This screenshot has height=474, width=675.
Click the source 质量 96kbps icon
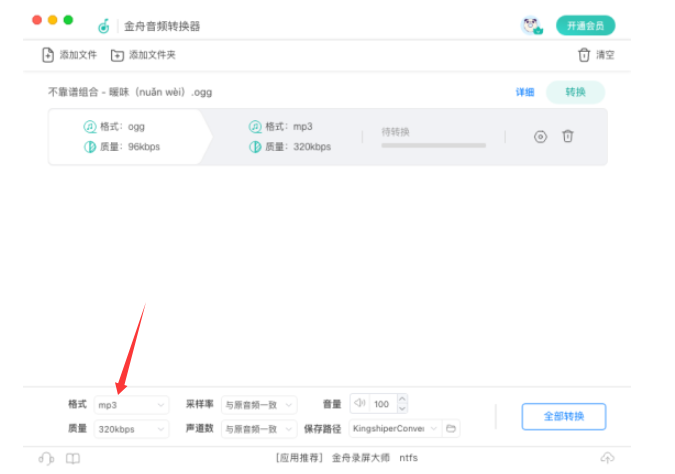[x=90, y=147]
